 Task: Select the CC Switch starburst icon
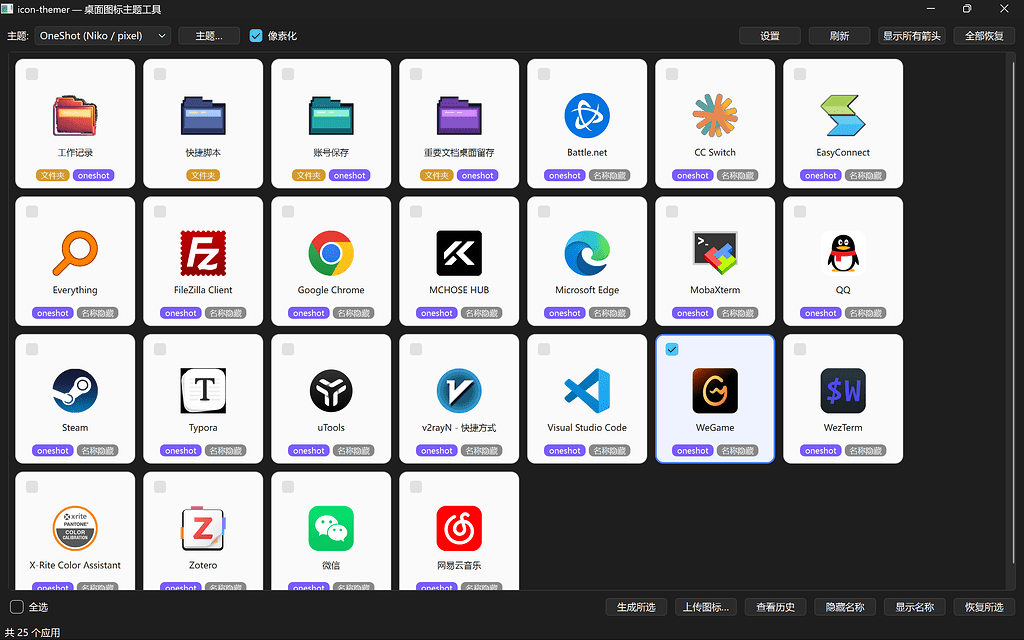pos(715,116)
